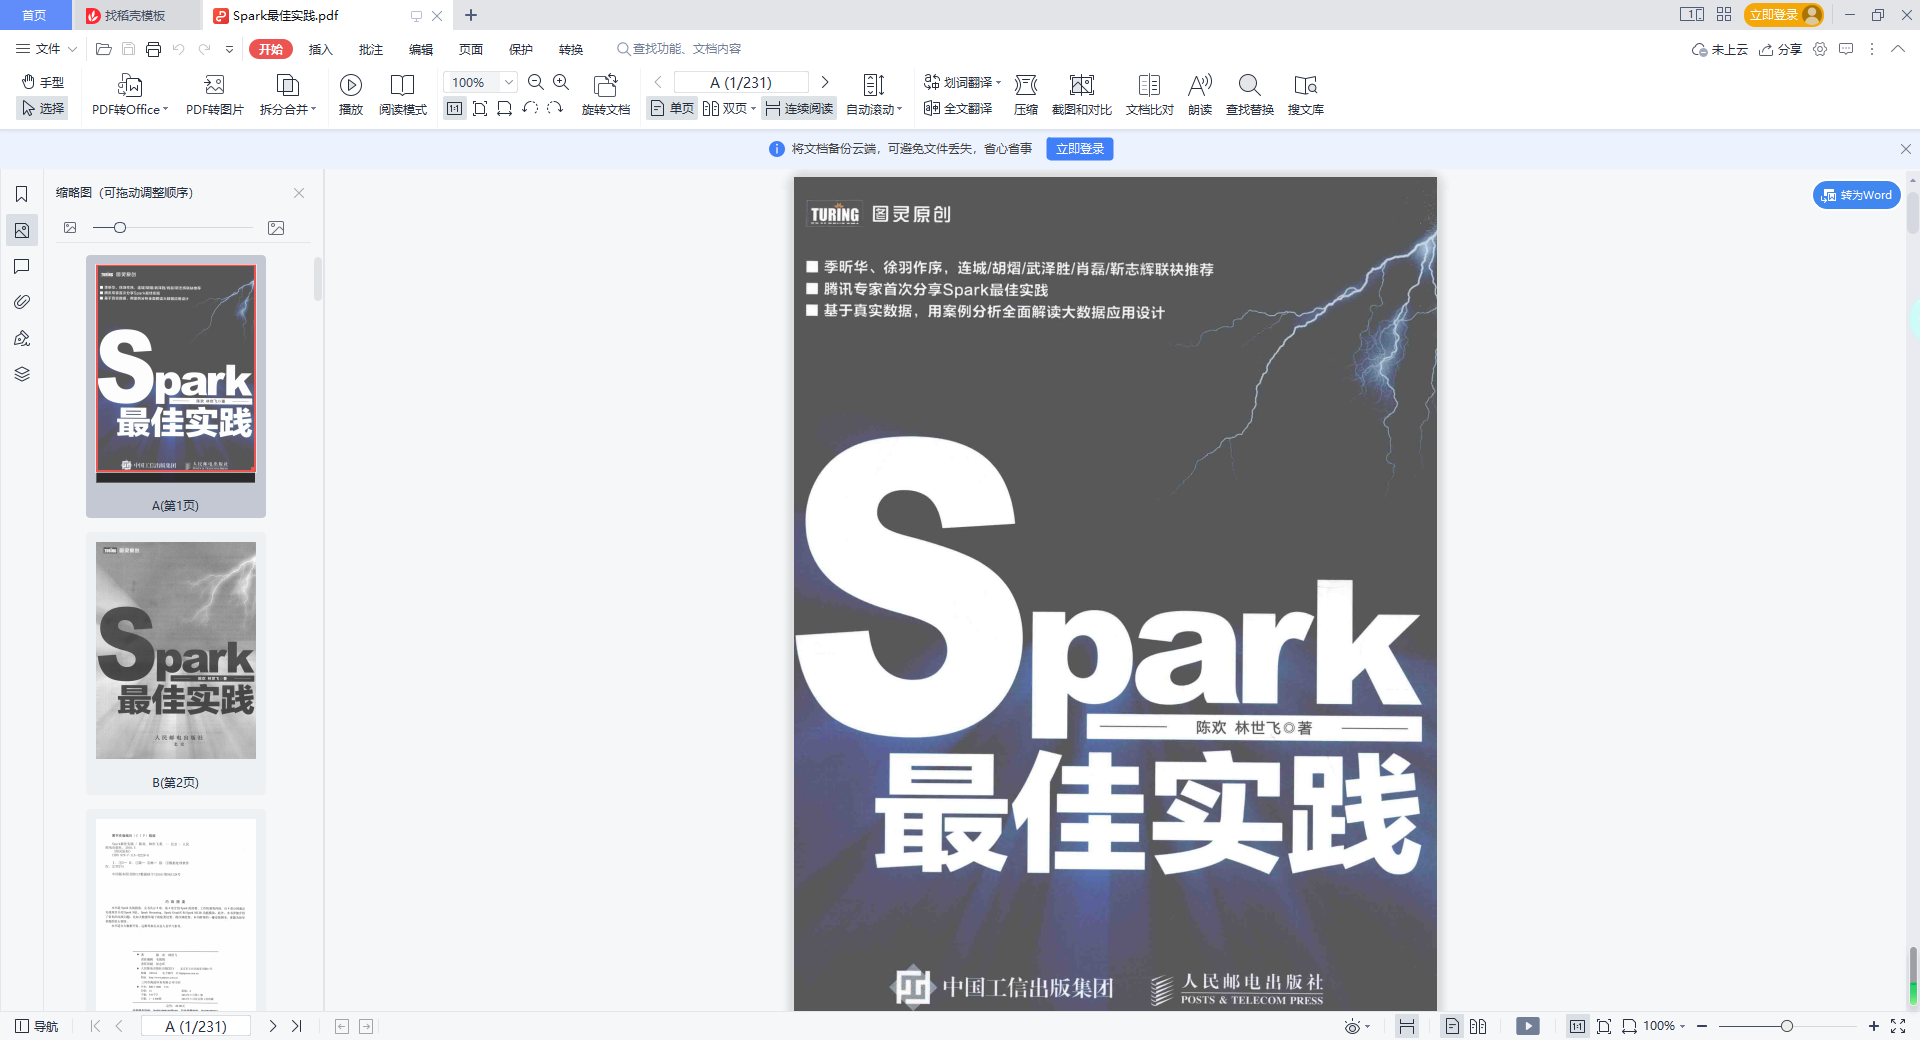Switch to the 保护 protect tab

tap(520, 49)
